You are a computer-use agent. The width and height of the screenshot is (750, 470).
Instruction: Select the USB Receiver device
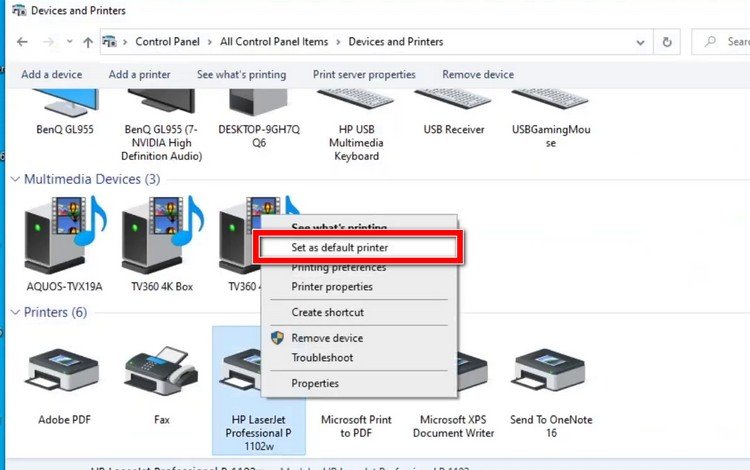(x=453, y=112)
